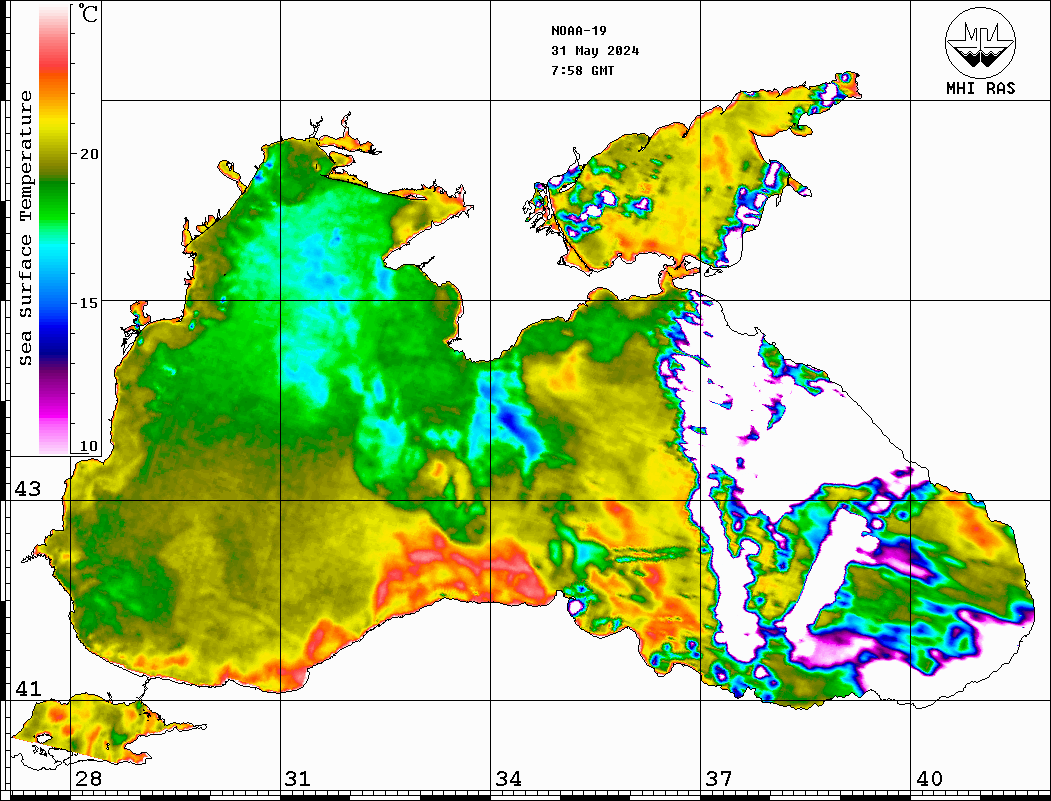The height and width of the screenshot is (801, 1051).
Task: Click the 'NOAA-19' satellite label
Action: click(579, 31)
